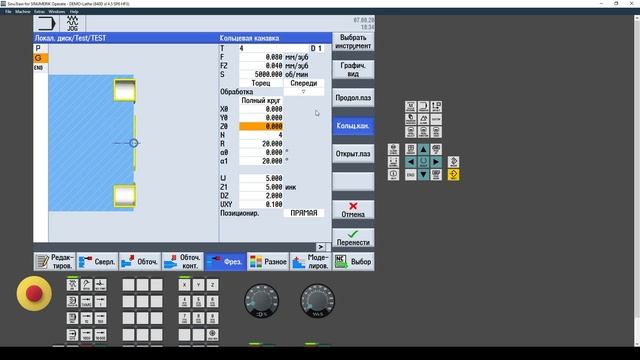Select the X axis key

tap(184, 284)
